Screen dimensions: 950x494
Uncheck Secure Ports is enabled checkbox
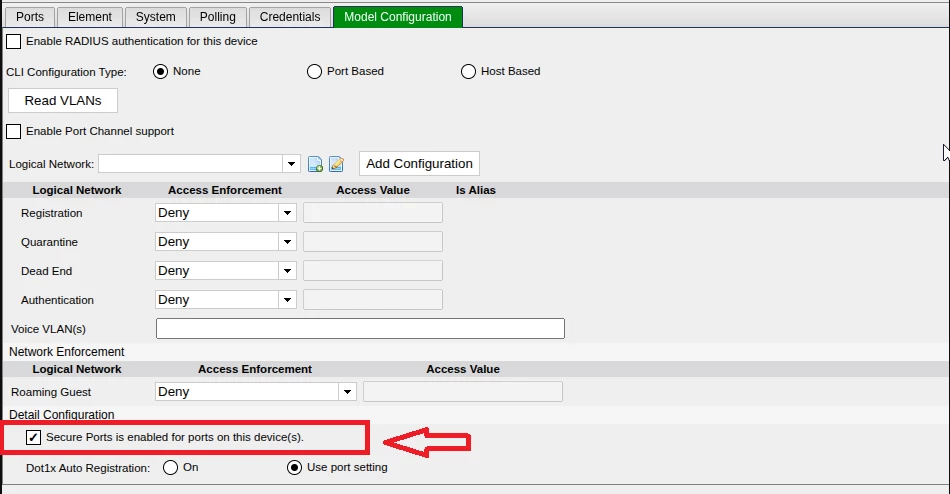[33, 437]
